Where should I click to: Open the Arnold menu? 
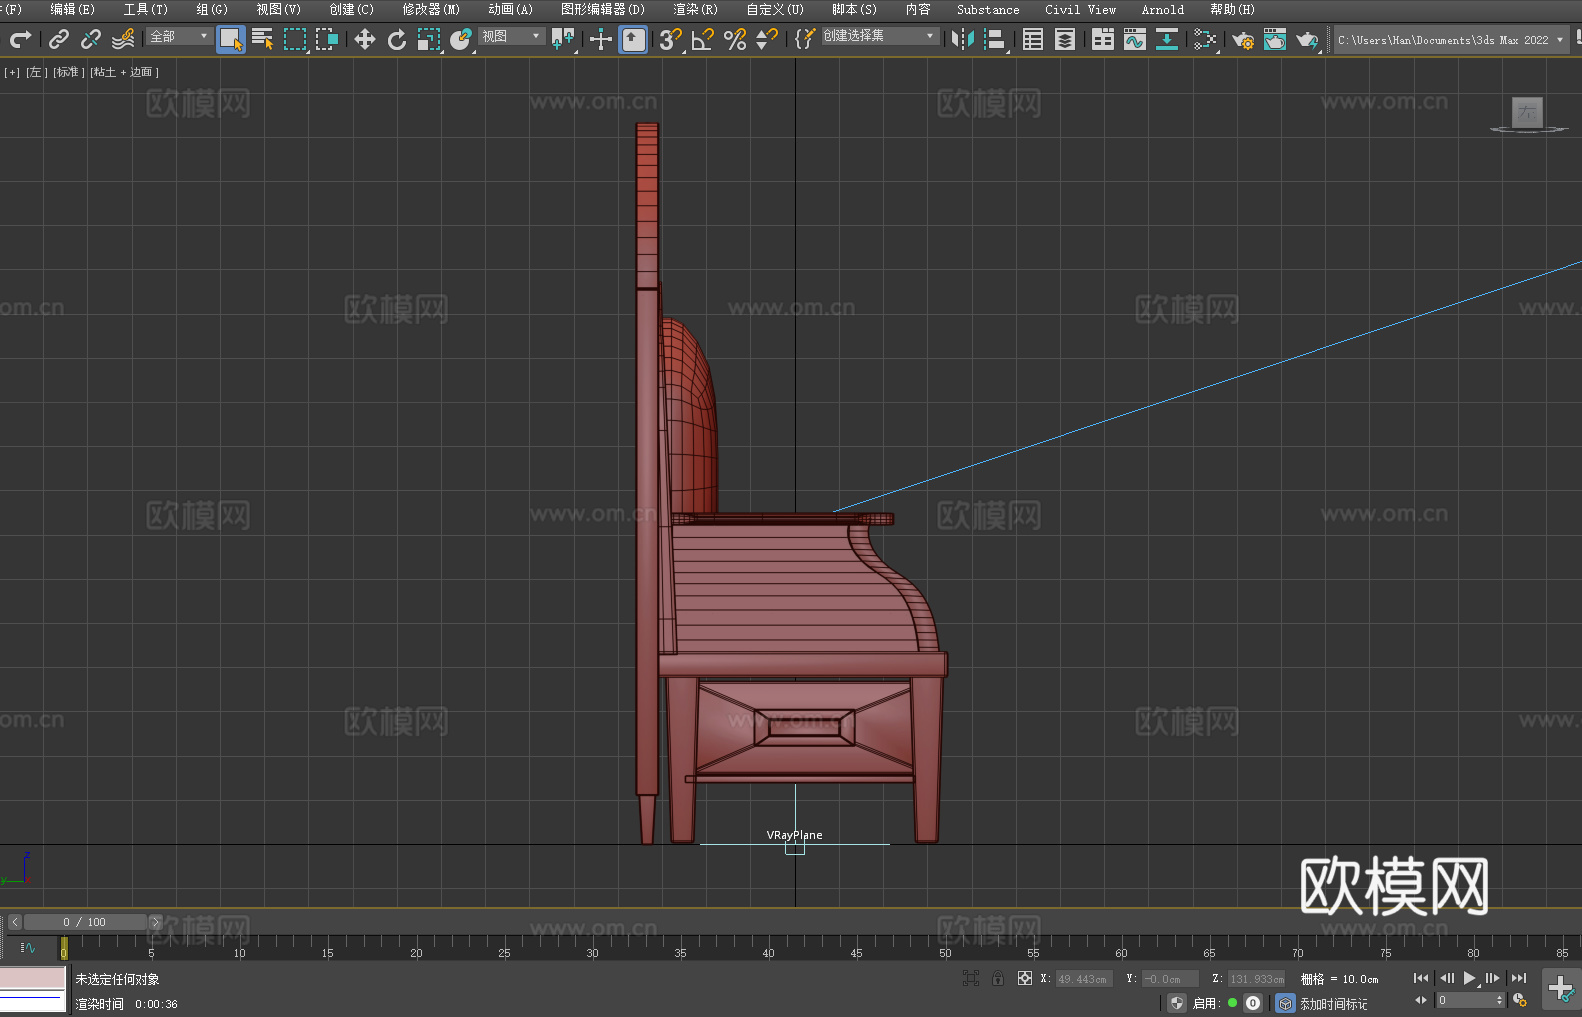1162,9
